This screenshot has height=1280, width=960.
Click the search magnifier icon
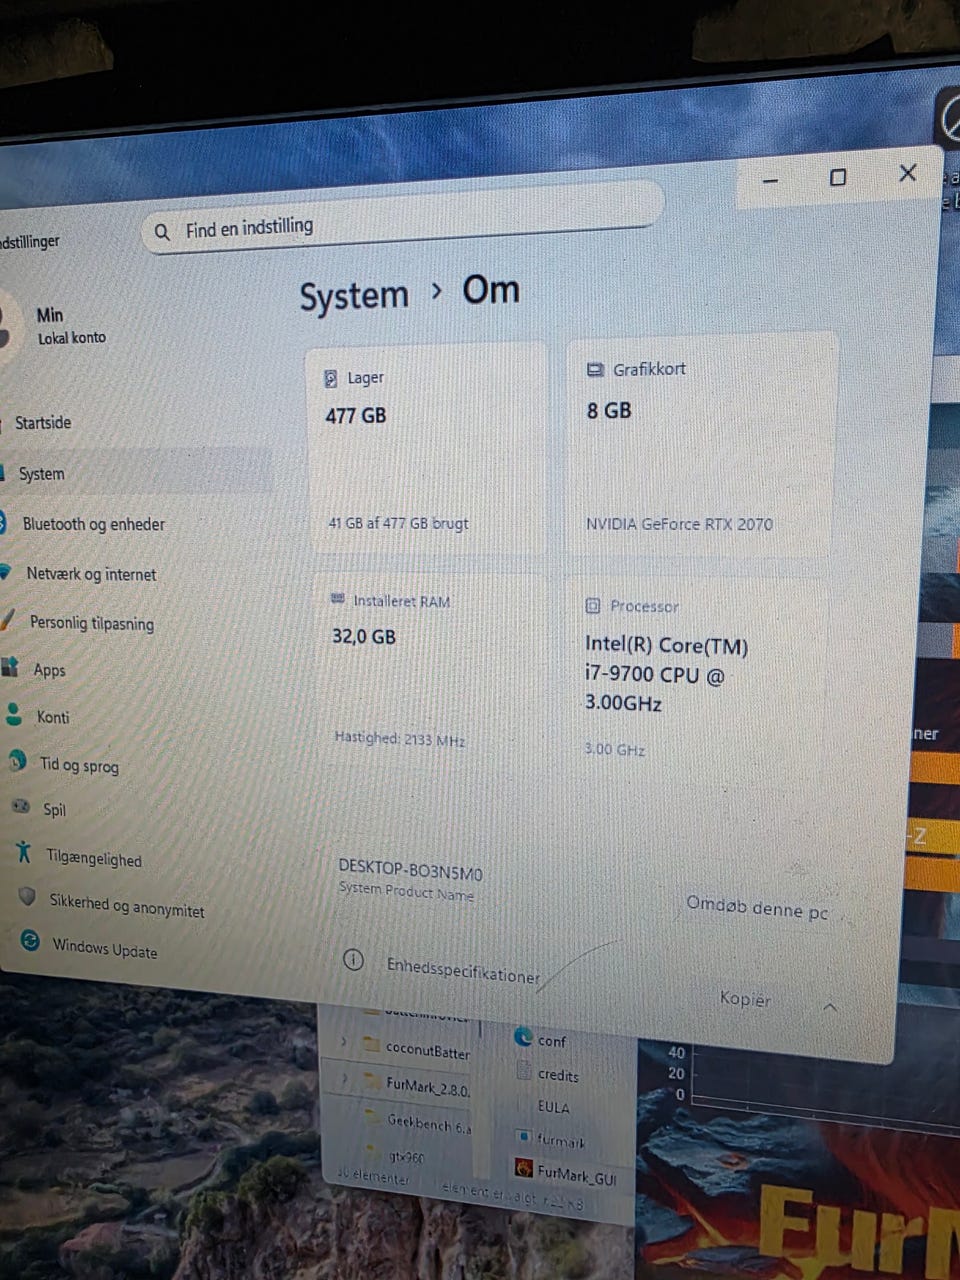click(162, 233)
